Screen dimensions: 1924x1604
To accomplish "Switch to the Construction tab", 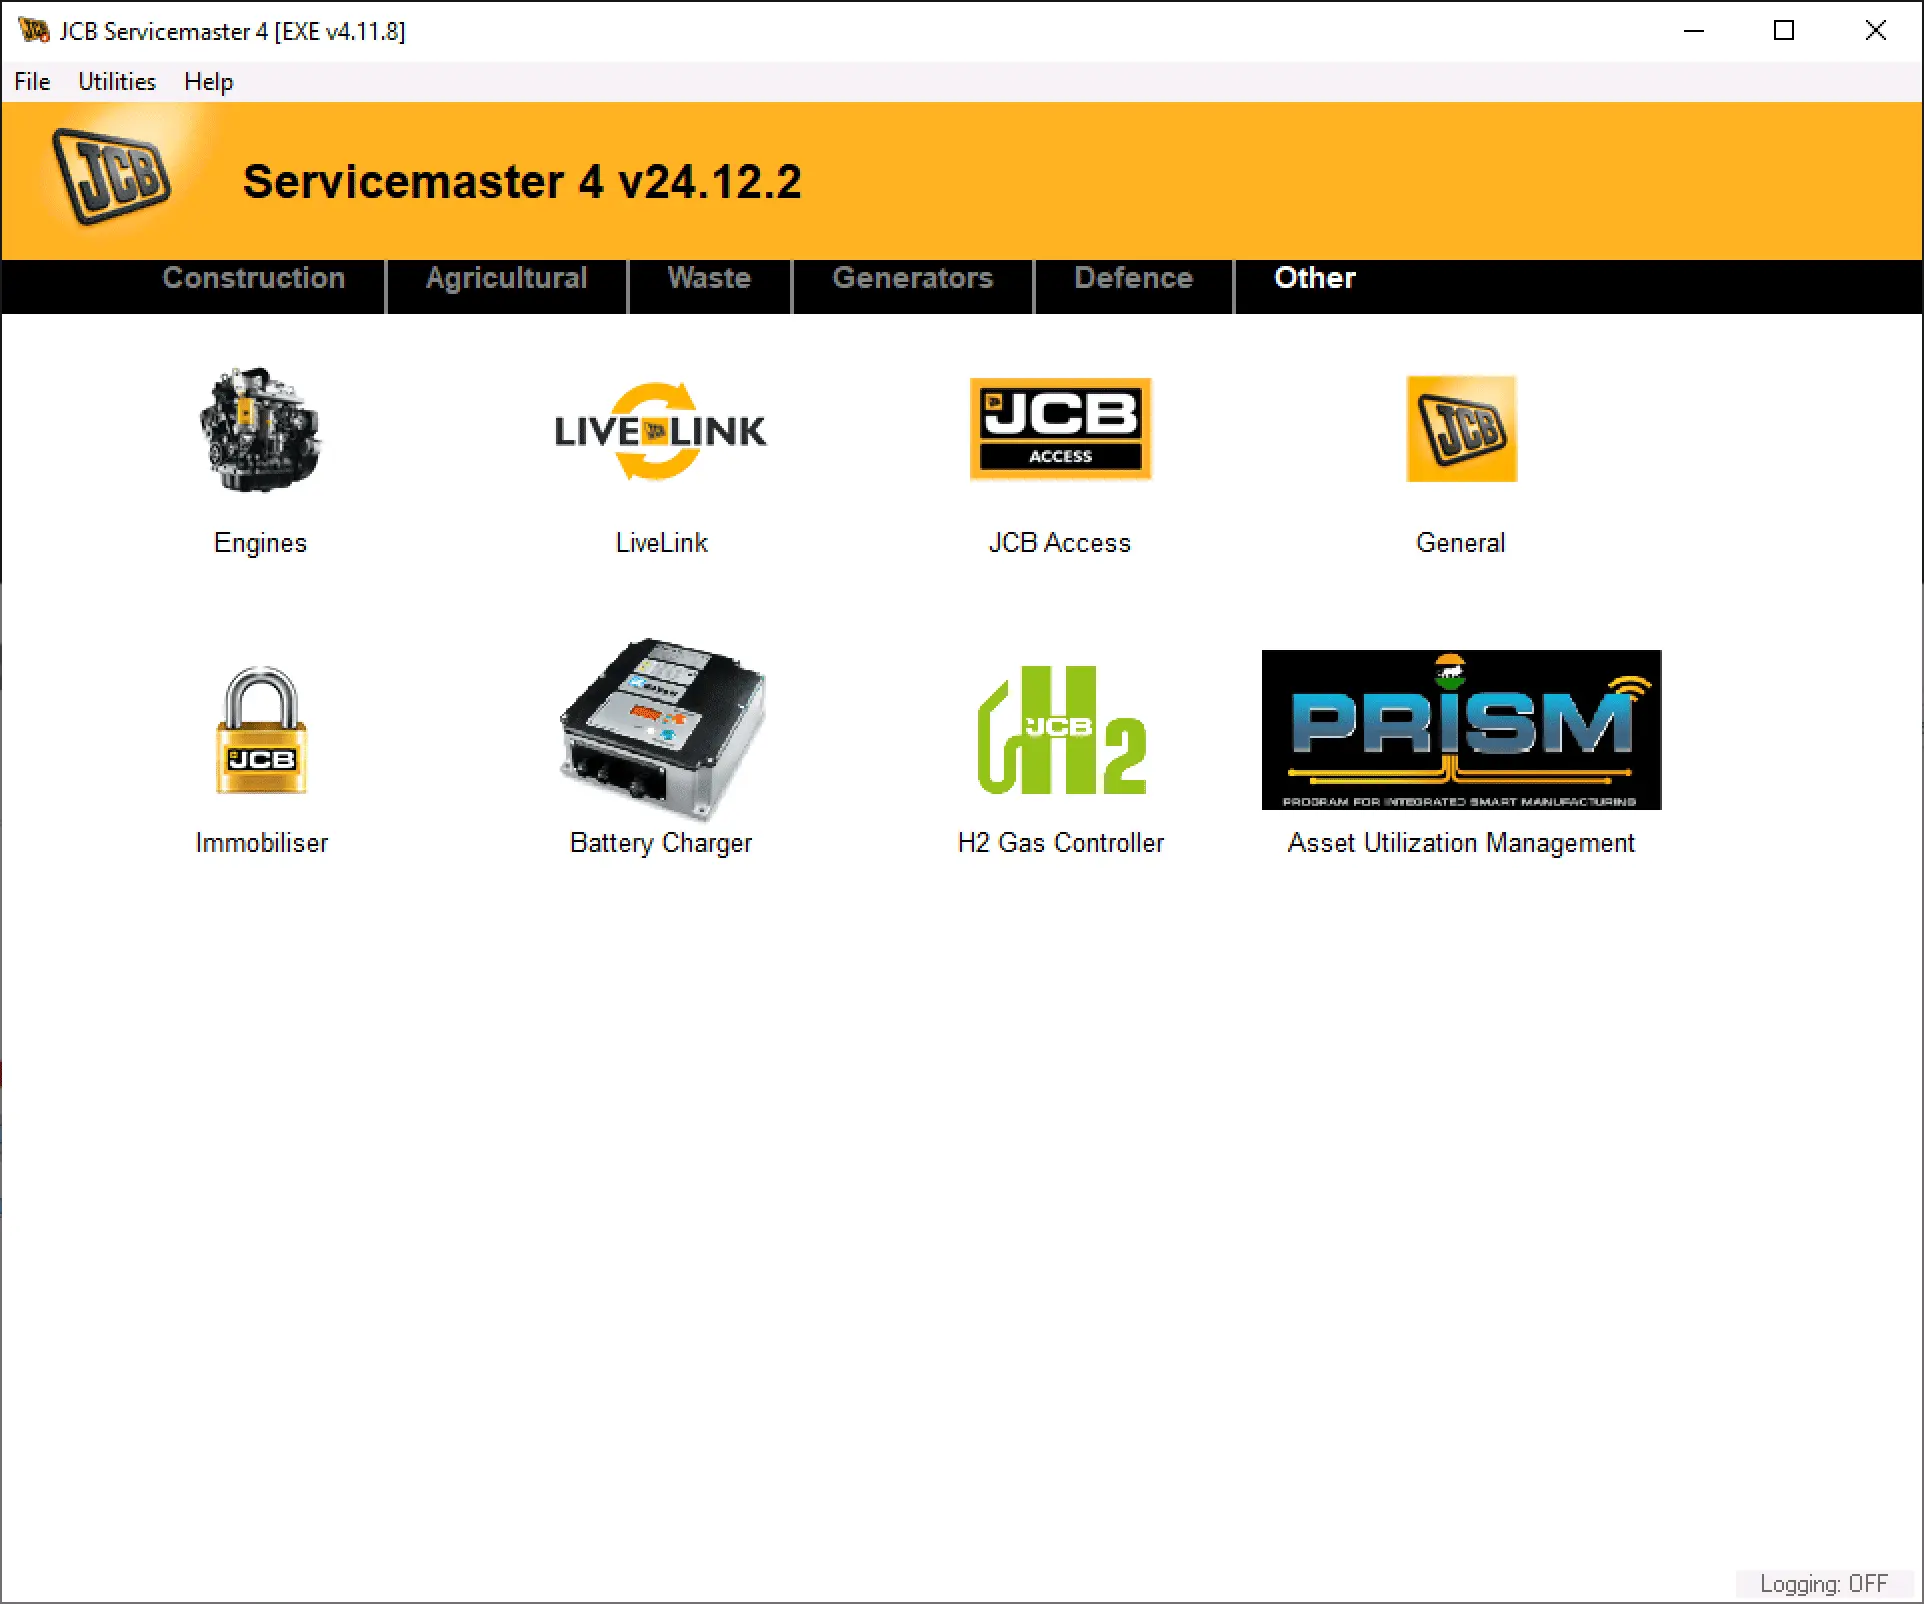I will pos(254,278).
